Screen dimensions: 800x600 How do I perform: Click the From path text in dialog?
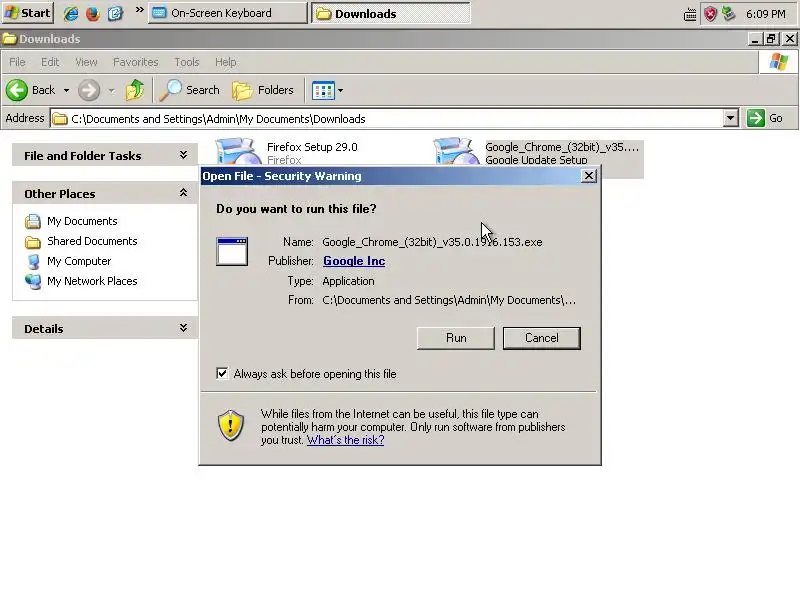tap(449, 300)
